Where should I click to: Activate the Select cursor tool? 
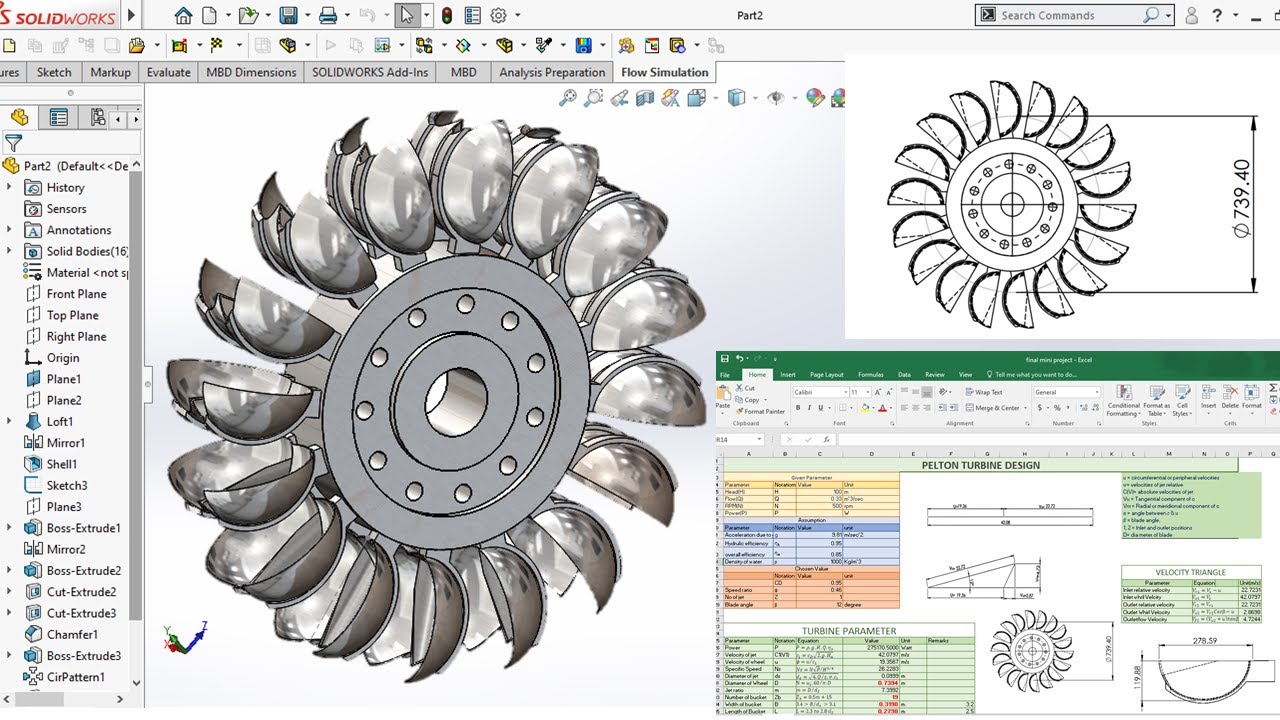(406, 16)
